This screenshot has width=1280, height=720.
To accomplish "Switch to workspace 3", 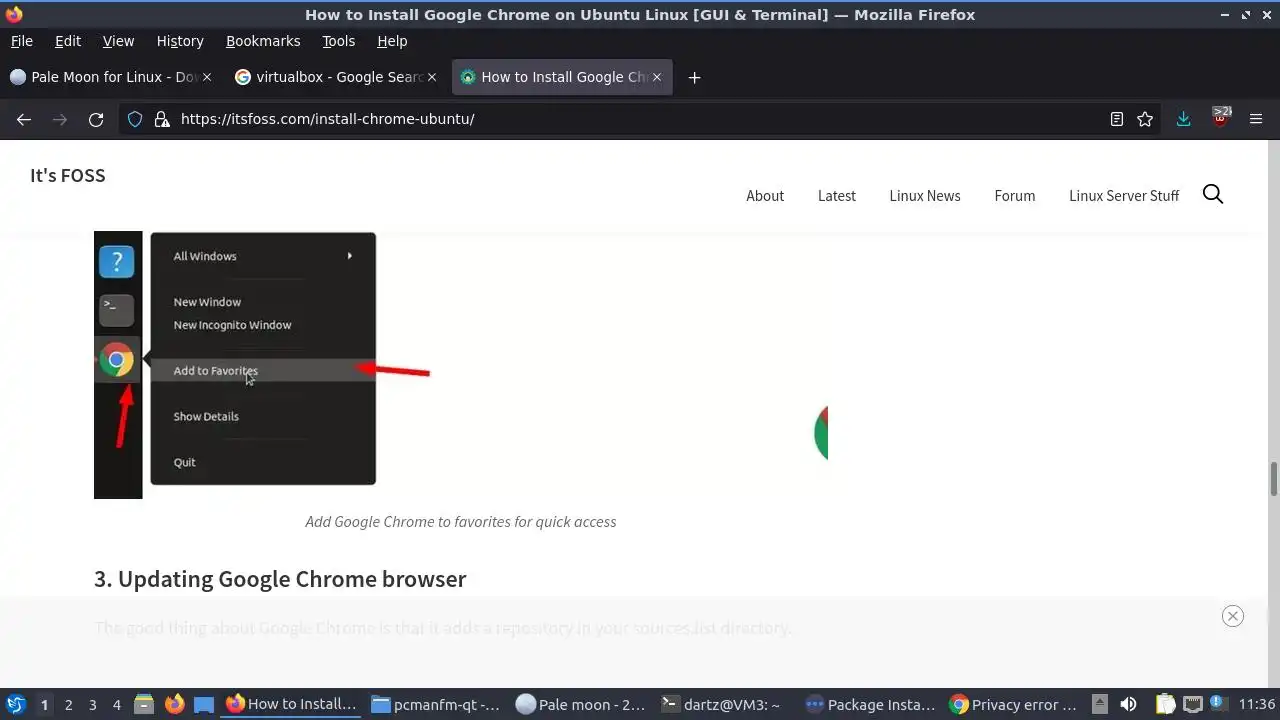I will [92, 705].
